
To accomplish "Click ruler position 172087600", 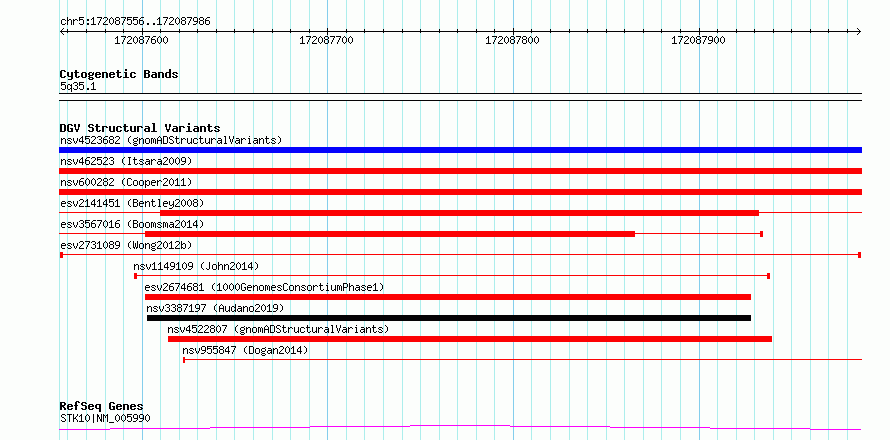I will (141, 40).
